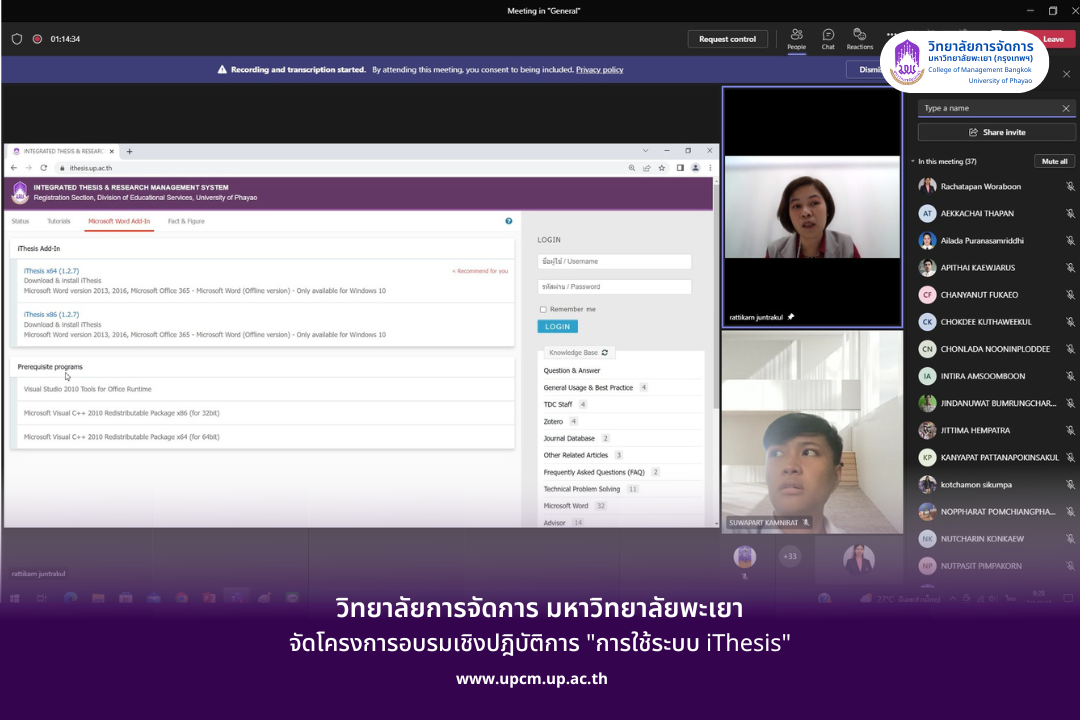The width and height of the screenshot is (1080, 720).
Task: Click mic-off icon next to INTIRA AMSOOMBOON
Action: pos(1070,376)
